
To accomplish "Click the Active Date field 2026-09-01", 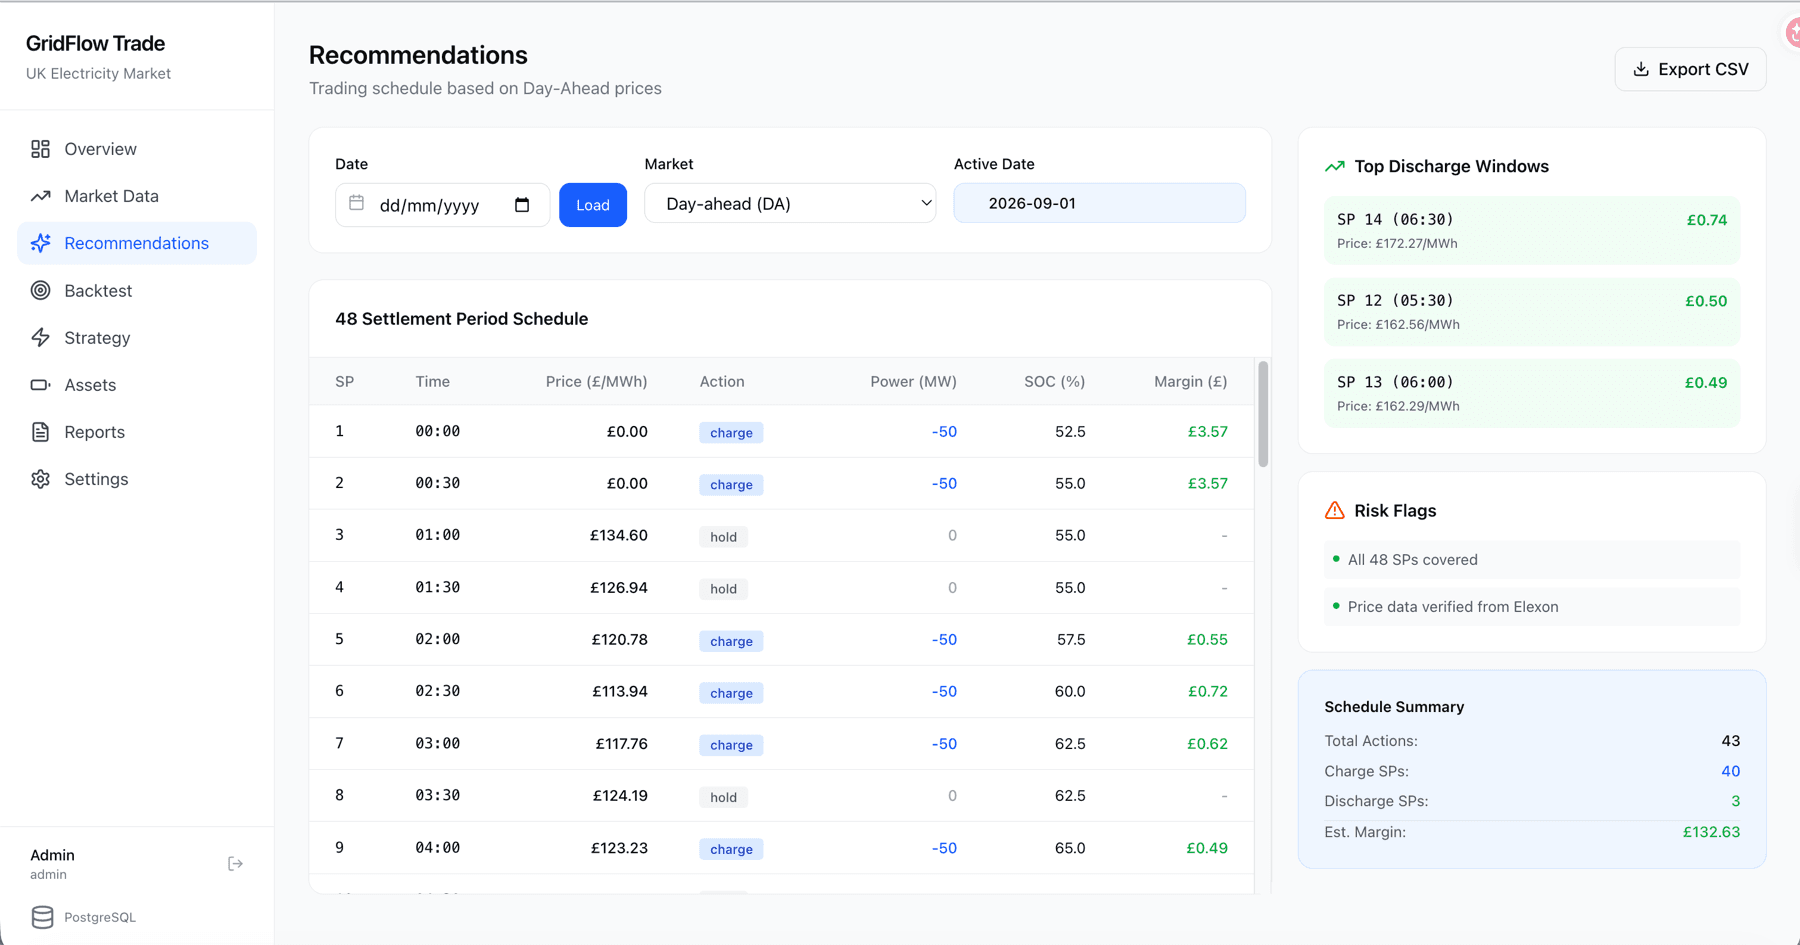I will click(1099, 203).
